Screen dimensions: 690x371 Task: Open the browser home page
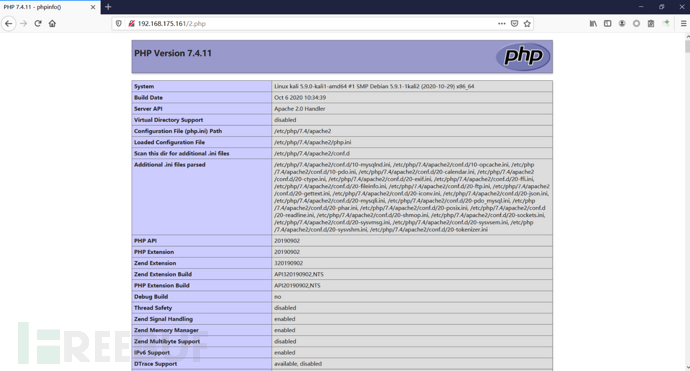52,23
